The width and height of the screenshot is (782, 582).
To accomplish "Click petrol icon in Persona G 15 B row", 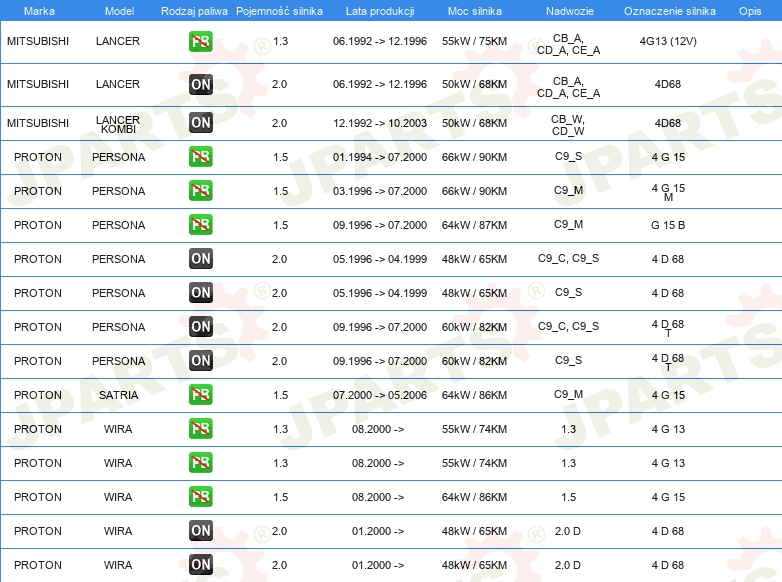I will click(x=200, y=225).
